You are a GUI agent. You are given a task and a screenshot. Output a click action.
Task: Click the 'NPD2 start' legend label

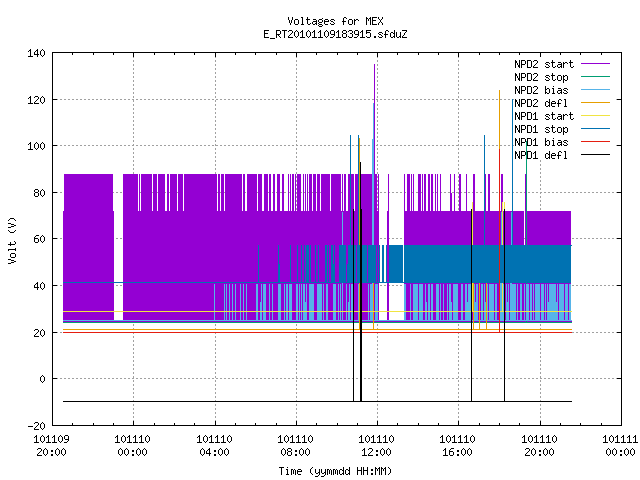(544, 64)
